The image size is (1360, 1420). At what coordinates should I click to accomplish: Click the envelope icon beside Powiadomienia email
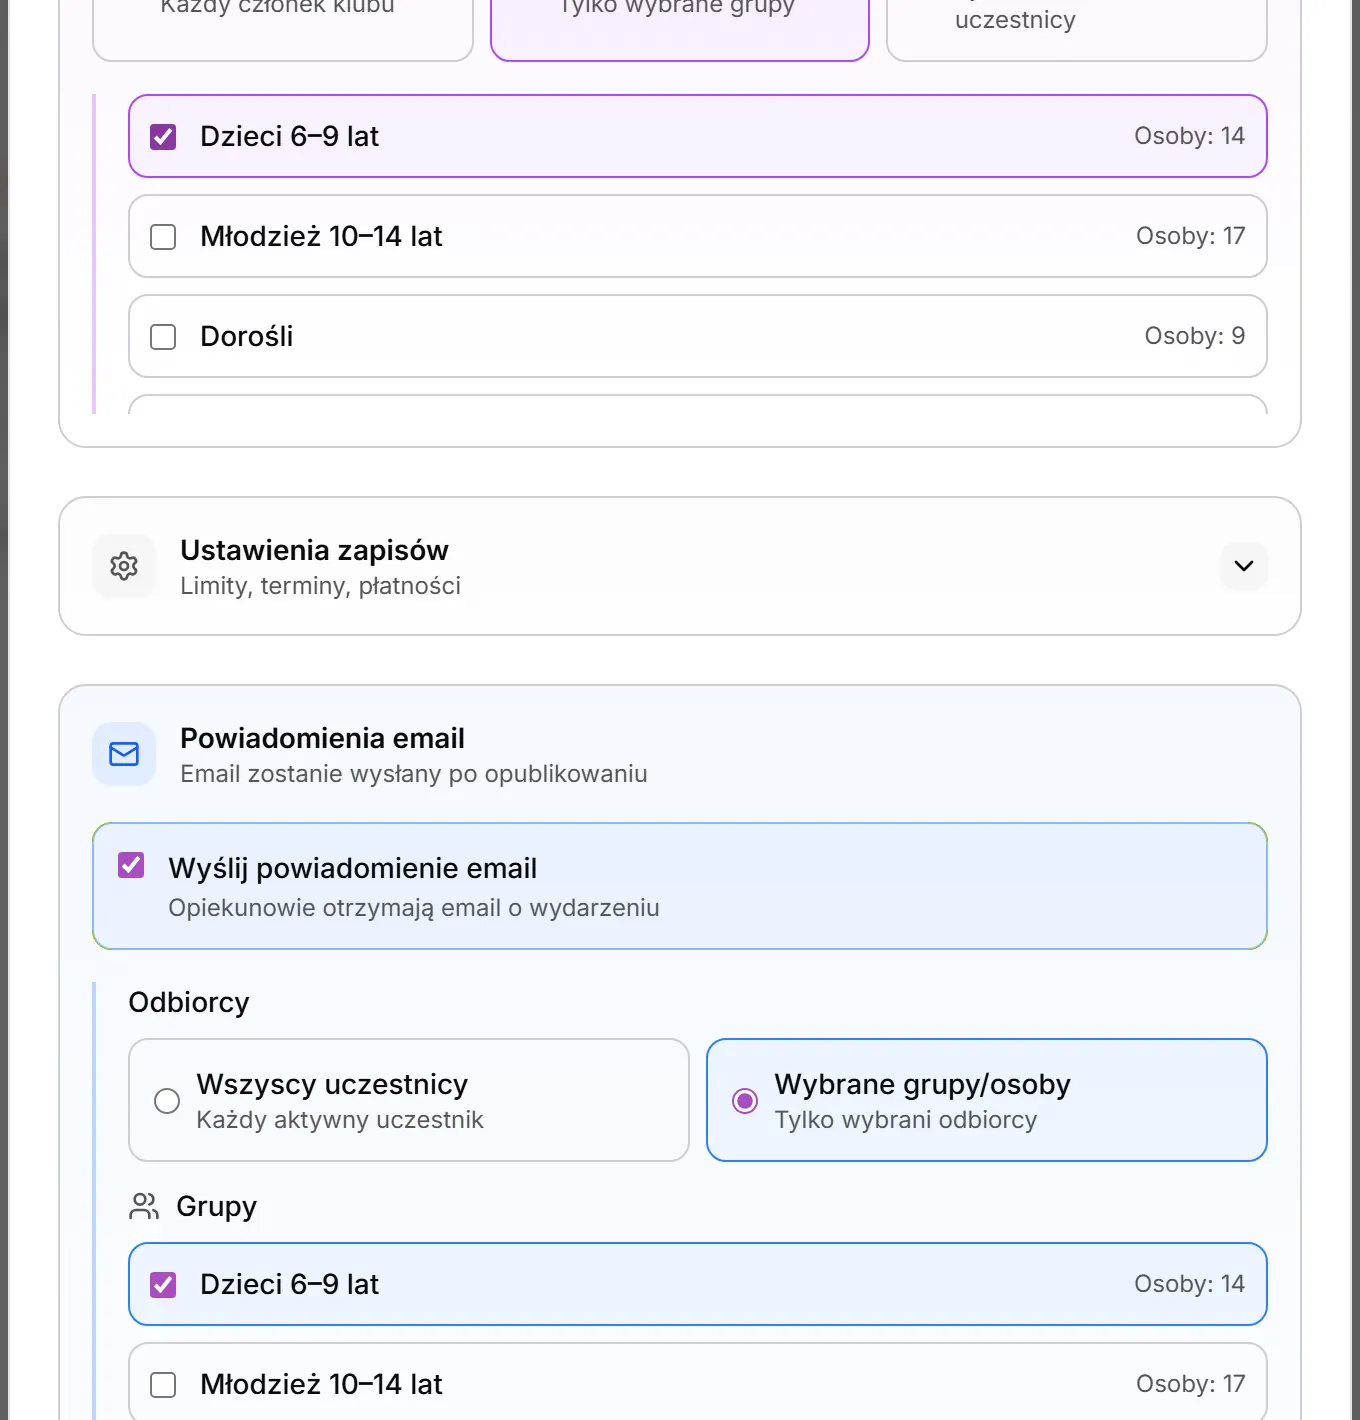[x=124, y=754]
